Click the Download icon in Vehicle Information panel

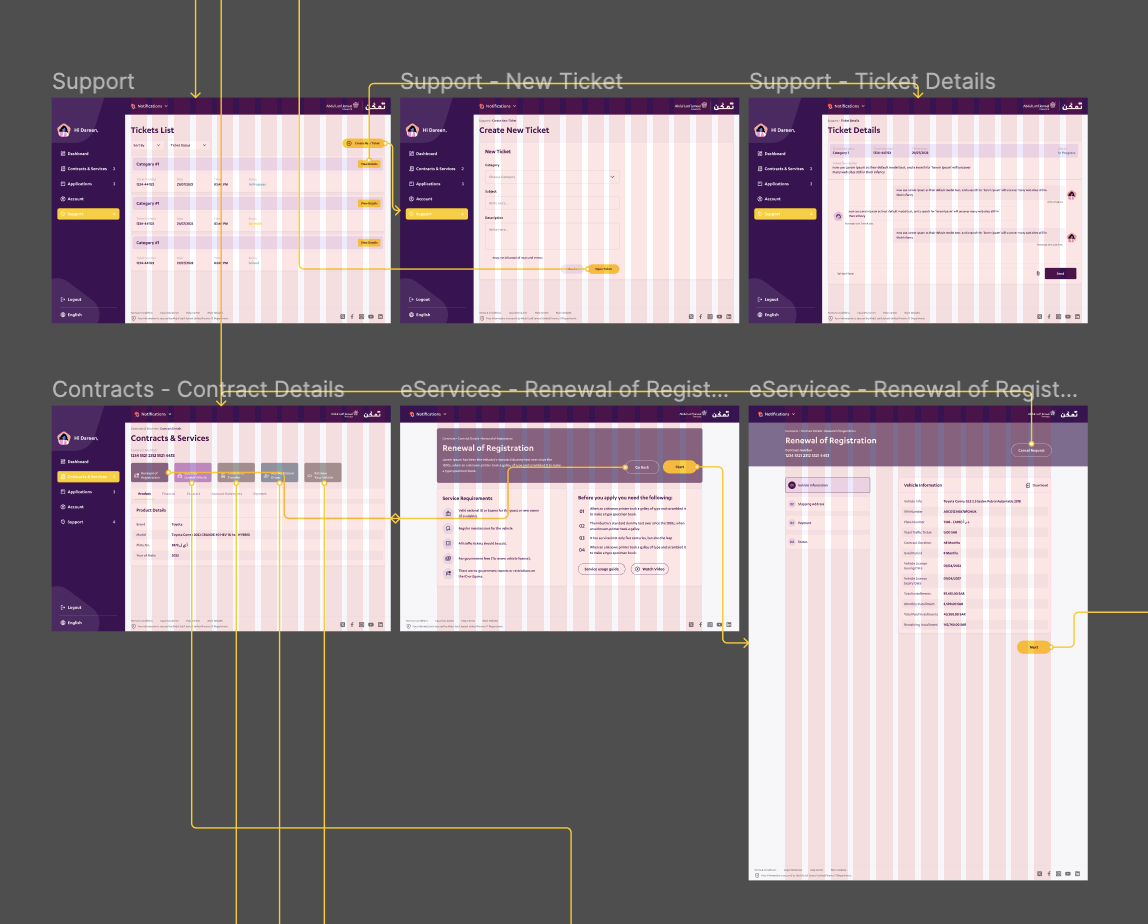click(x=1028, y=485)
